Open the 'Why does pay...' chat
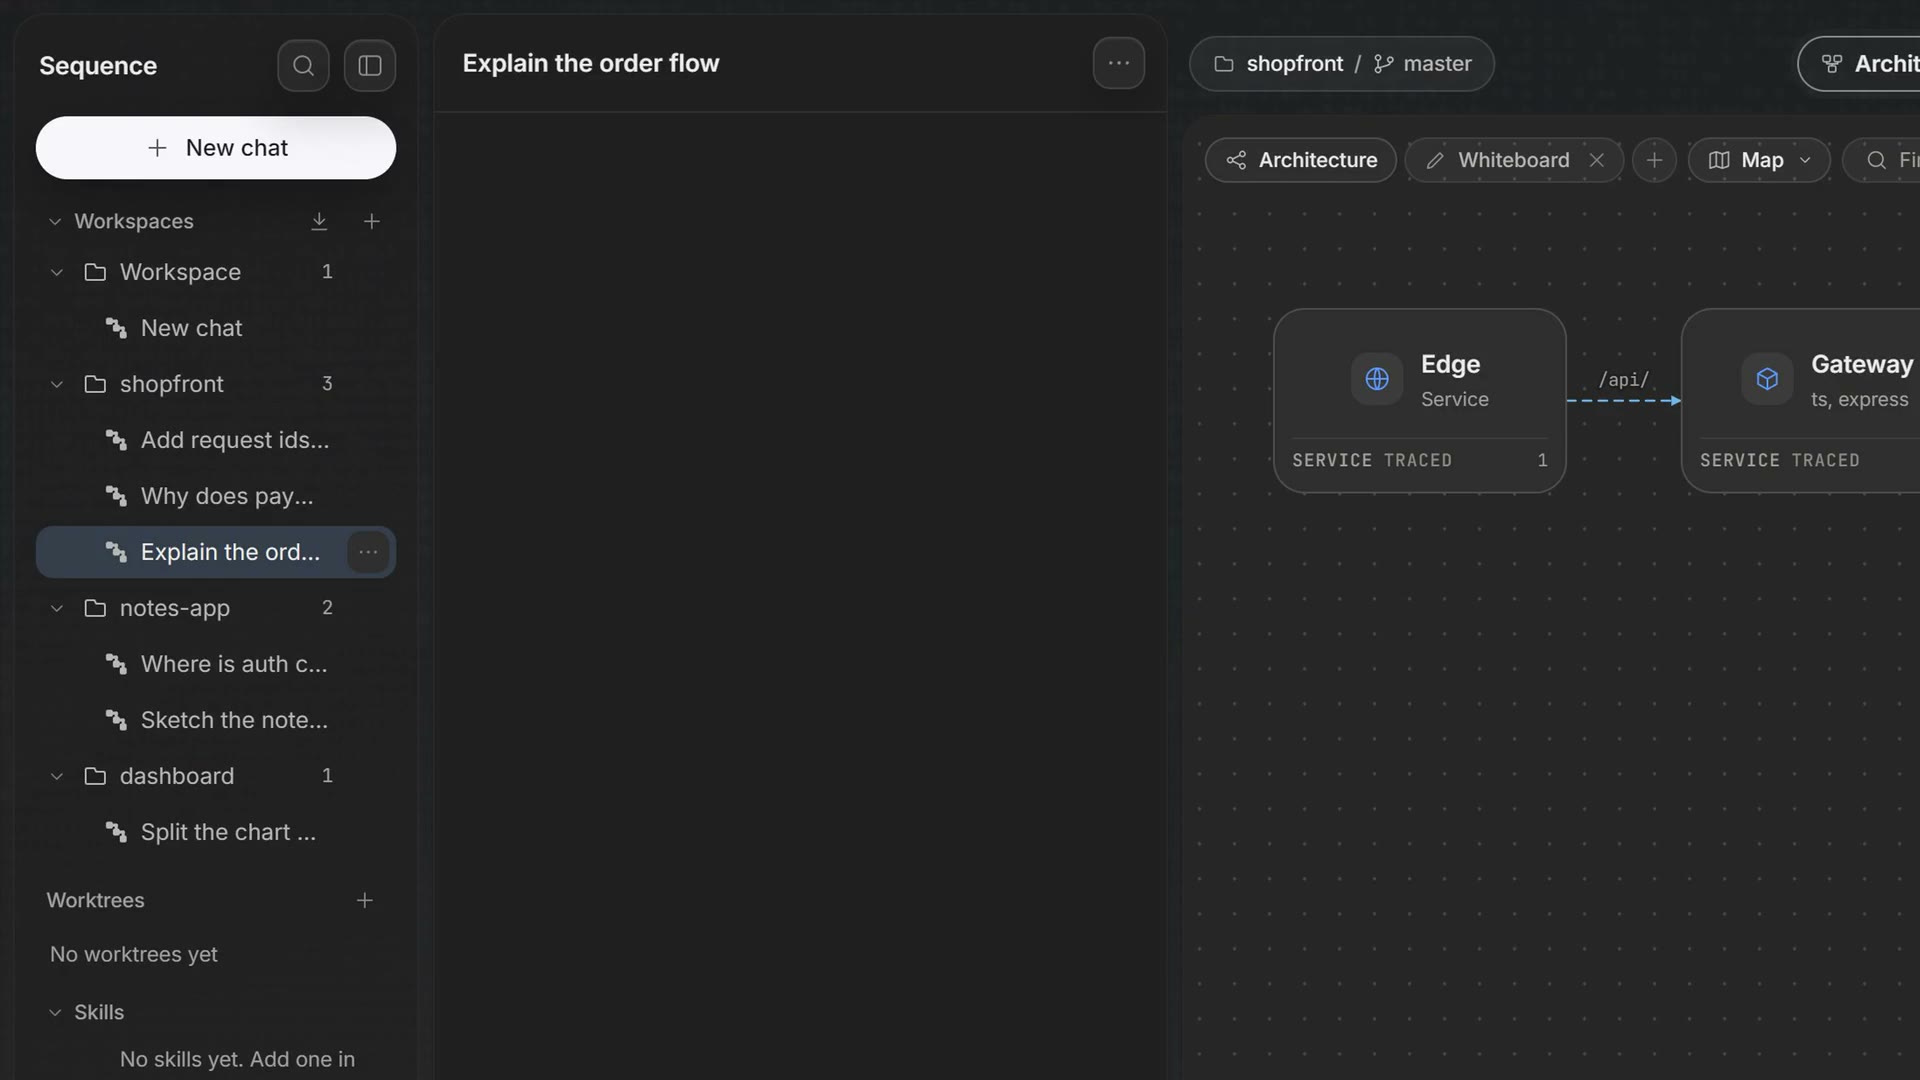This screenshot has width=1920, height=1080. 216,496
